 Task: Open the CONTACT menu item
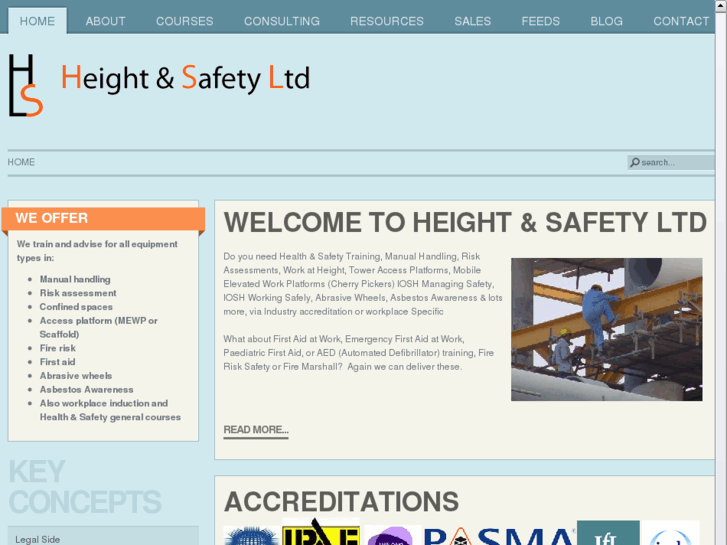[681, 21]
